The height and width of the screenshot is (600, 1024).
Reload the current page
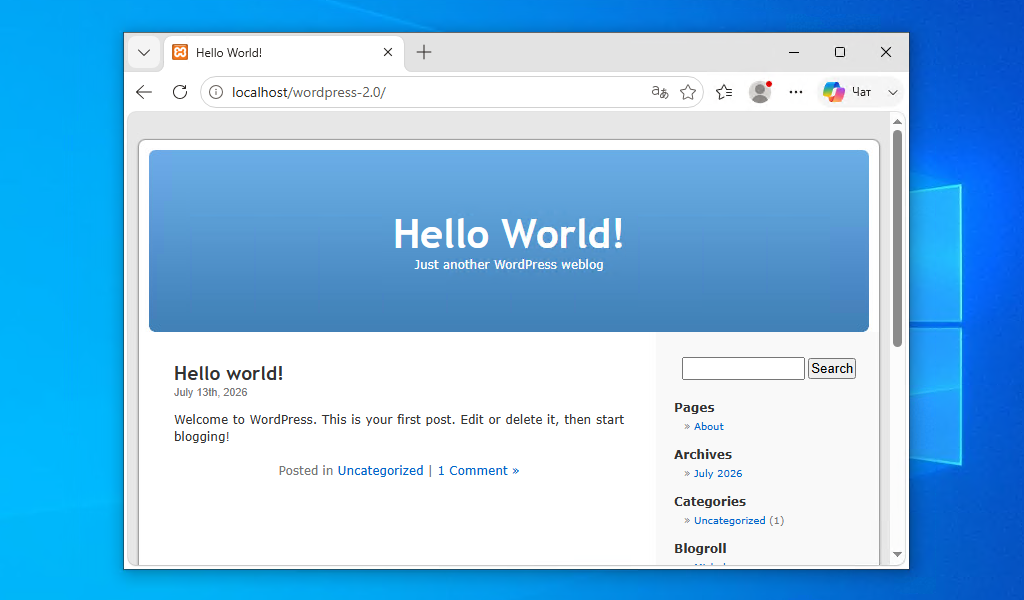point(180,92)
